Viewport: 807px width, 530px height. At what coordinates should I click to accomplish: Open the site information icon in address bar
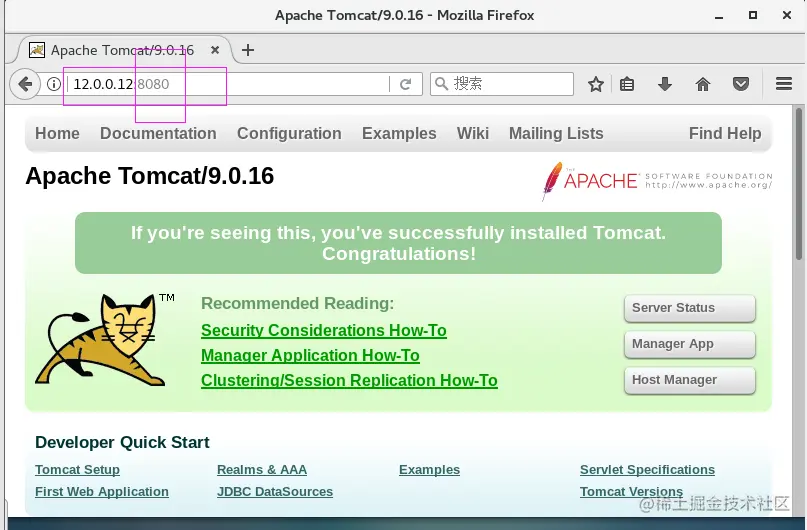[x=54, y=84]
